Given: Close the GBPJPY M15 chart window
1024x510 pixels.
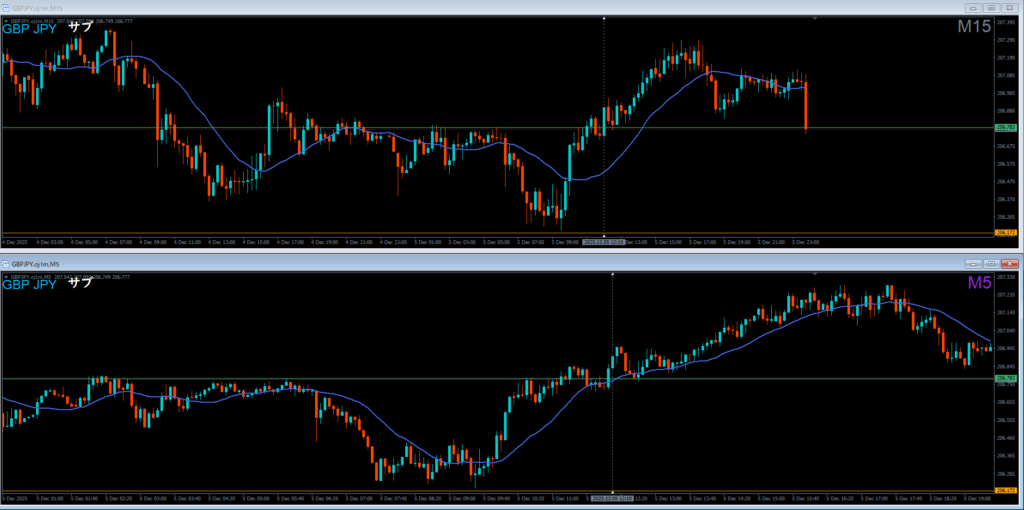Looking at the screenshot, I should tap(1010, 7).
